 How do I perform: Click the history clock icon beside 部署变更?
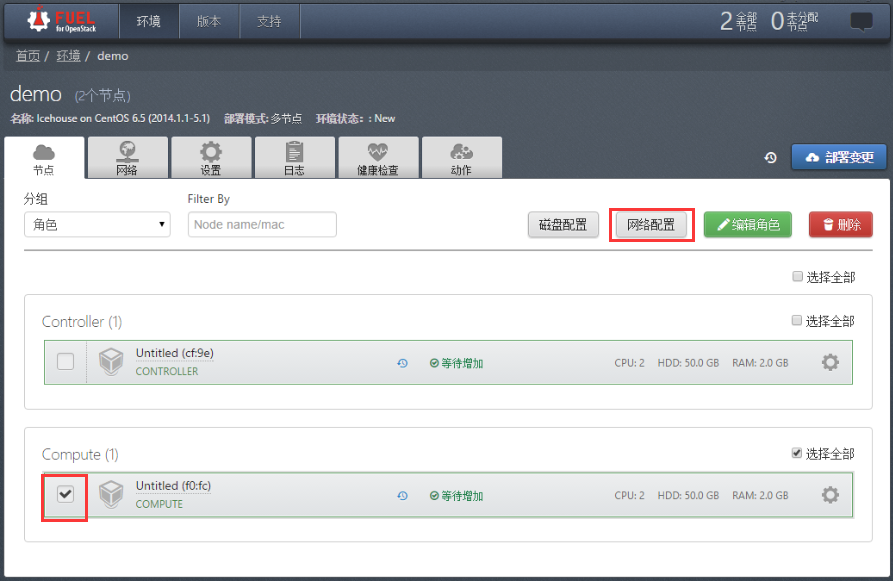coord(771,158)
